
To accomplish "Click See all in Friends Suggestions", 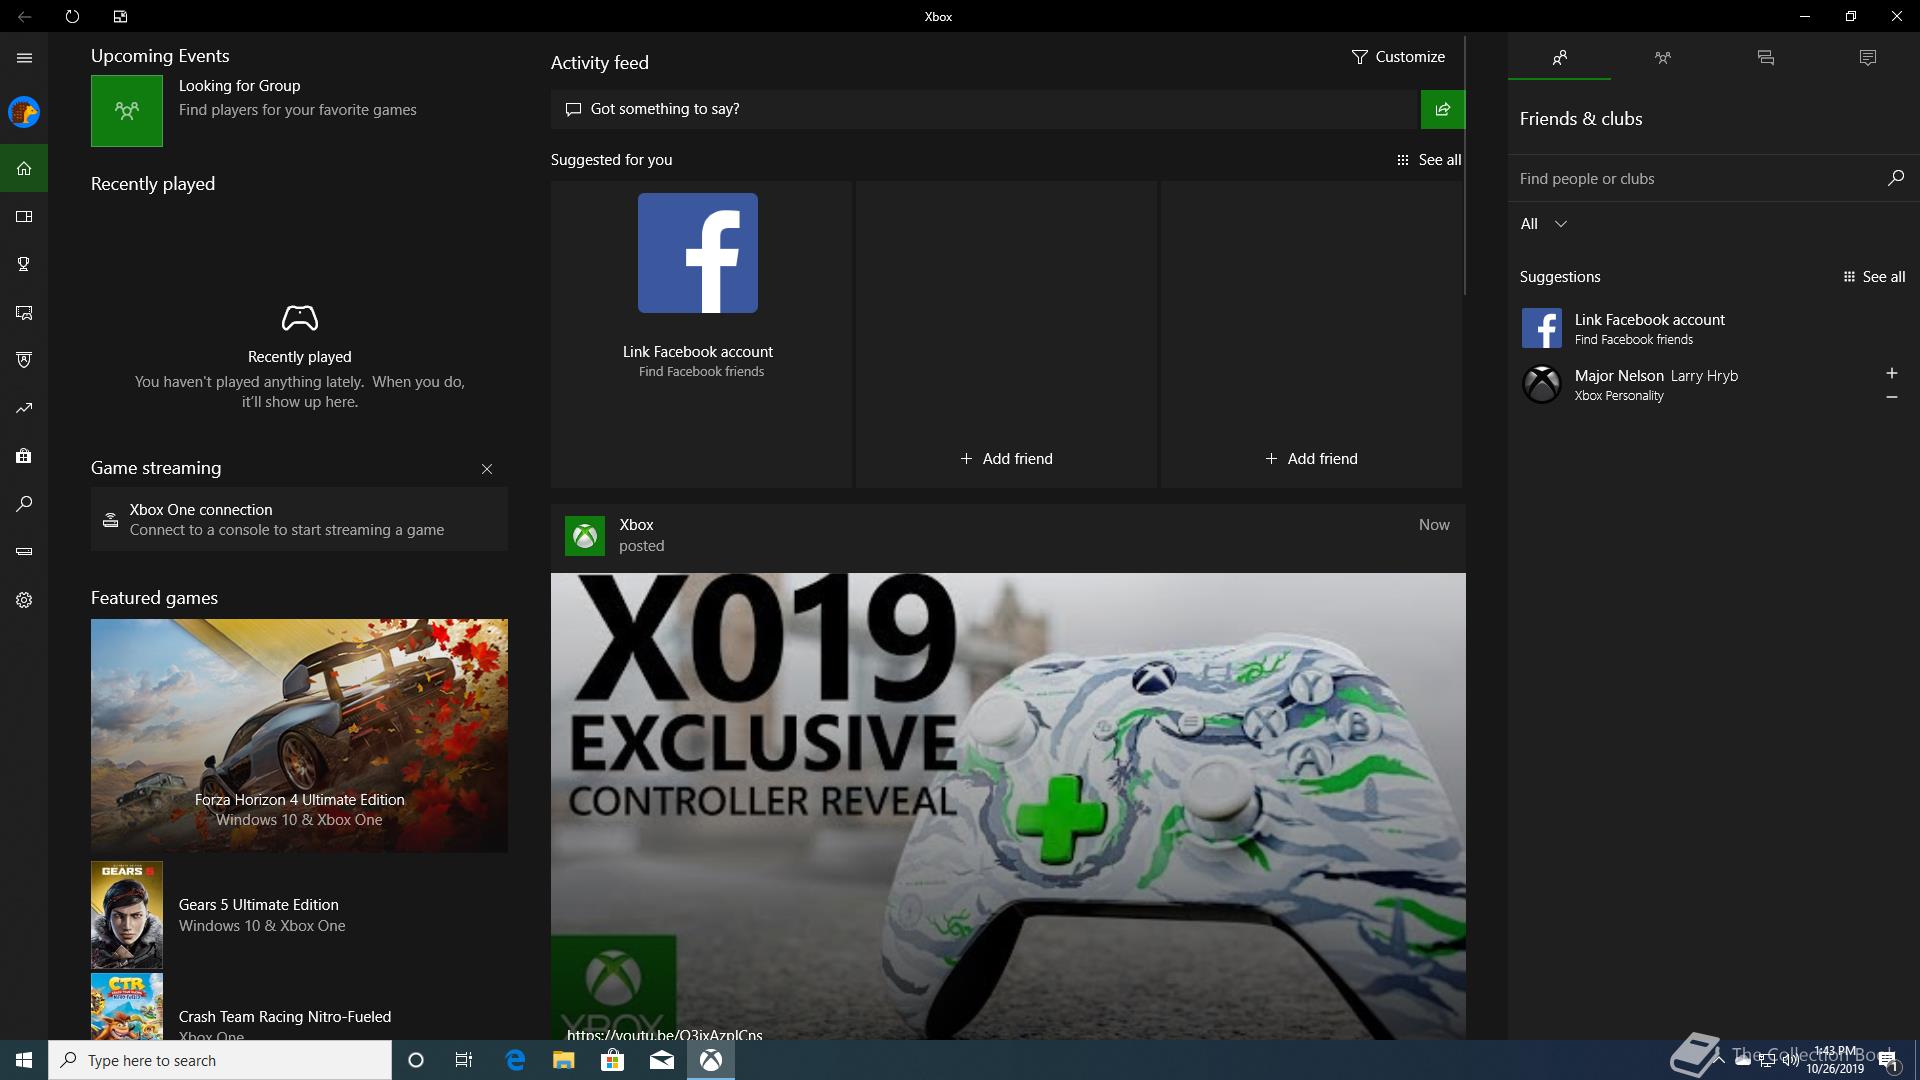I will [1874, 277].
